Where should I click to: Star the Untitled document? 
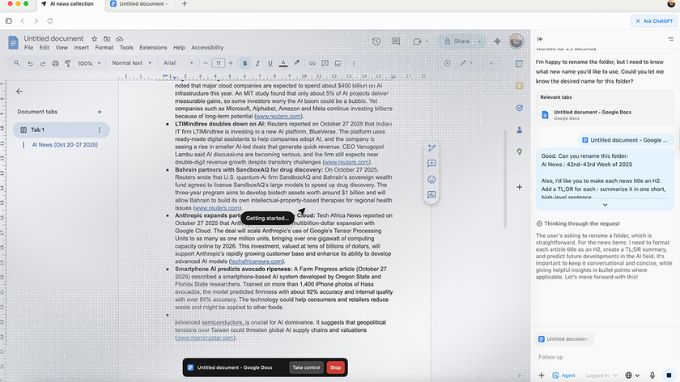pyautogui.click(x=94, y=39)
